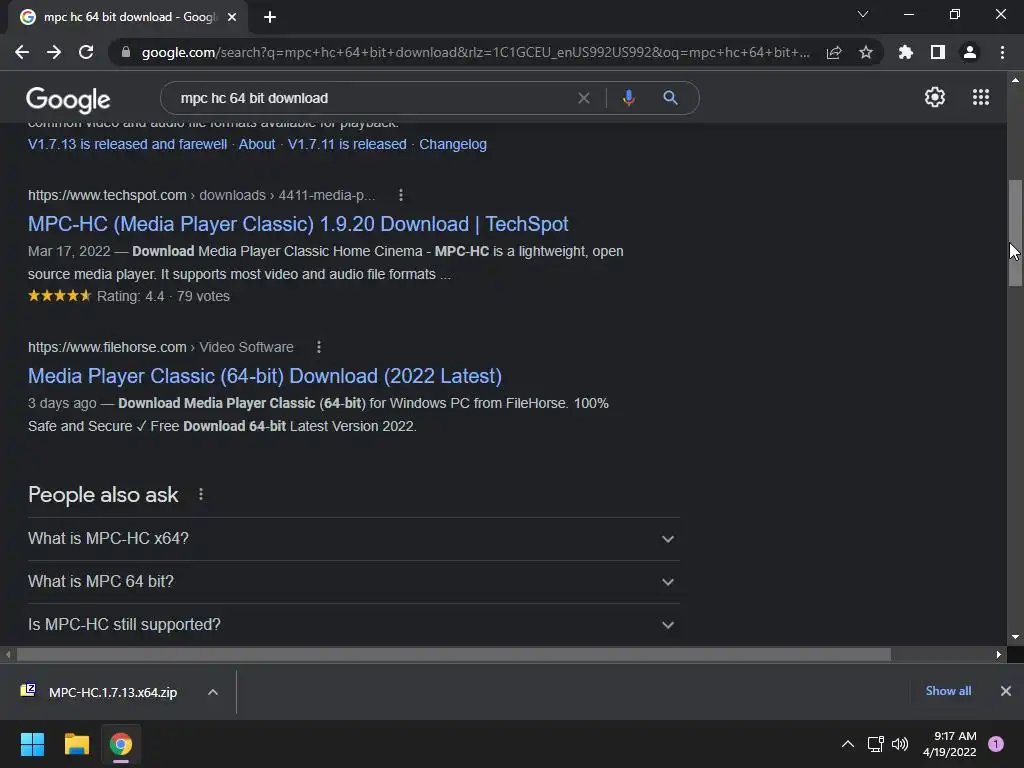Bookmark this page with the star icon
The height and width of the screenshot is (768, 1024).
pos(866,52)
